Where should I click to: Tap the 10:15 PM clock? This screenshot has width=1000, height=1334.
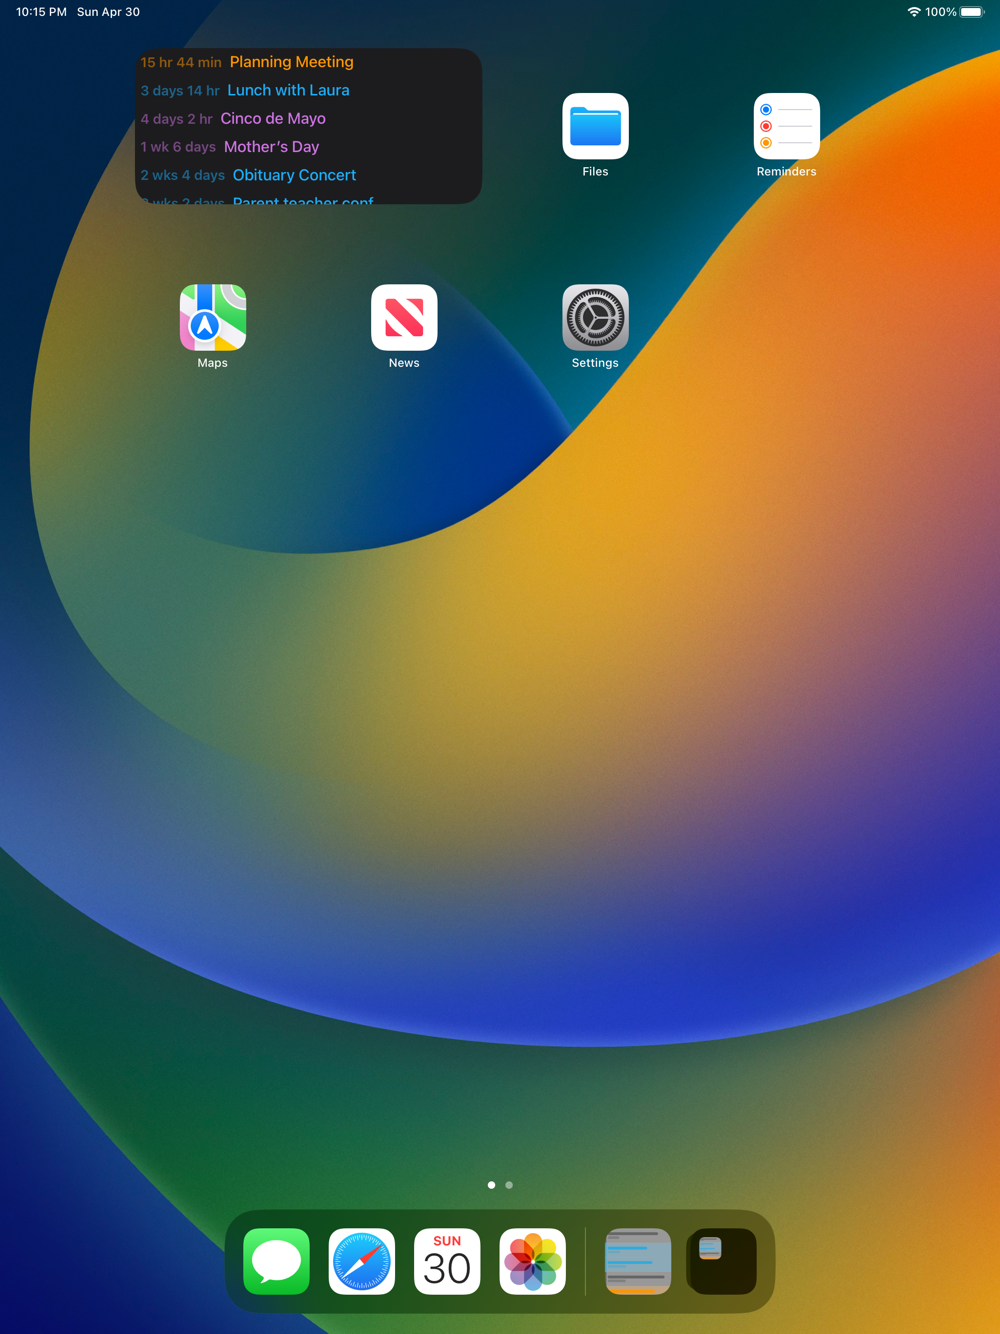coord(41,12)
